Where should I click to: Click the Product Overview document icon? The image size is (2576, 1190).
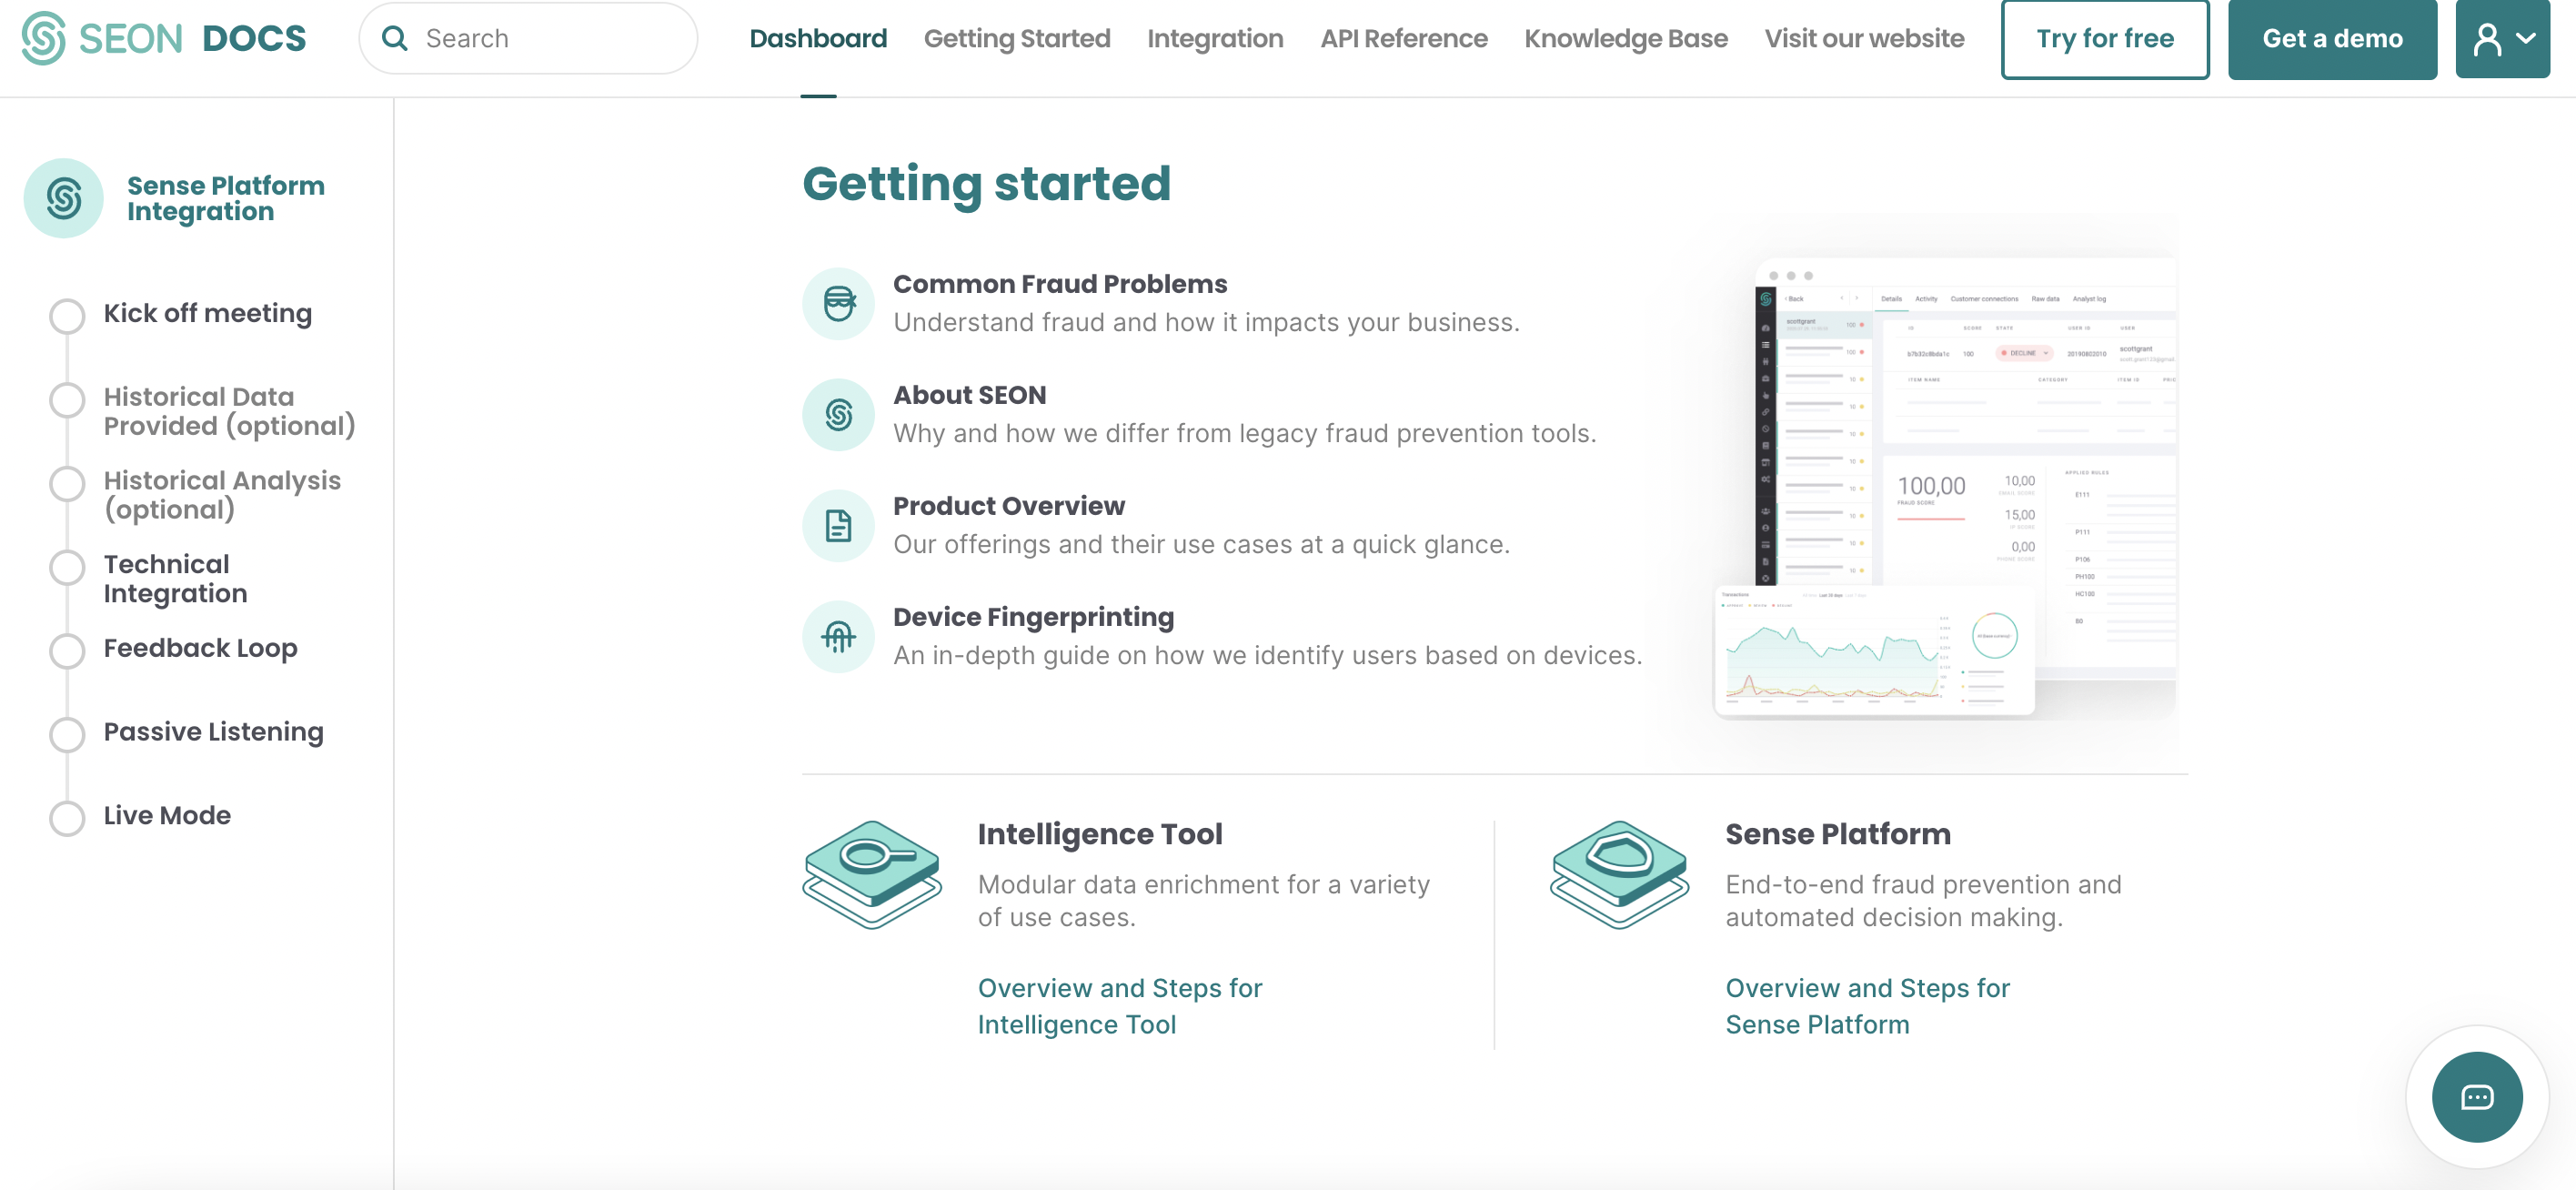(x=836, y=521)
